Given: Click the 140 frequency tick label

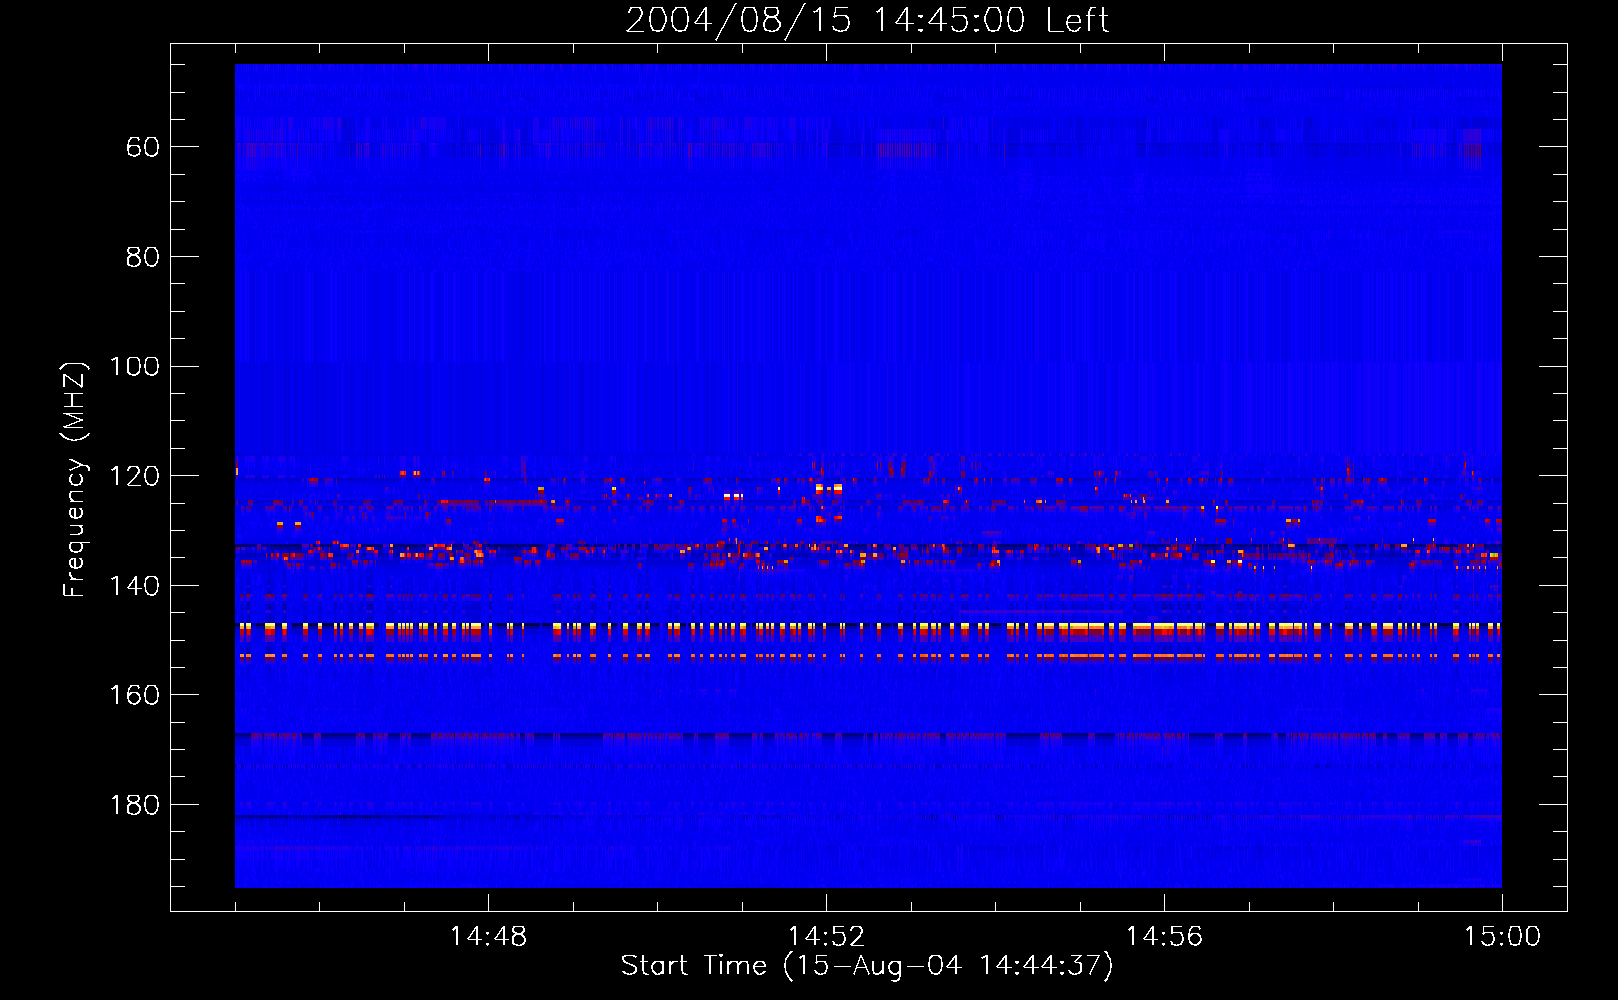Looking at the screenshot, I should (x=134, y=586).
